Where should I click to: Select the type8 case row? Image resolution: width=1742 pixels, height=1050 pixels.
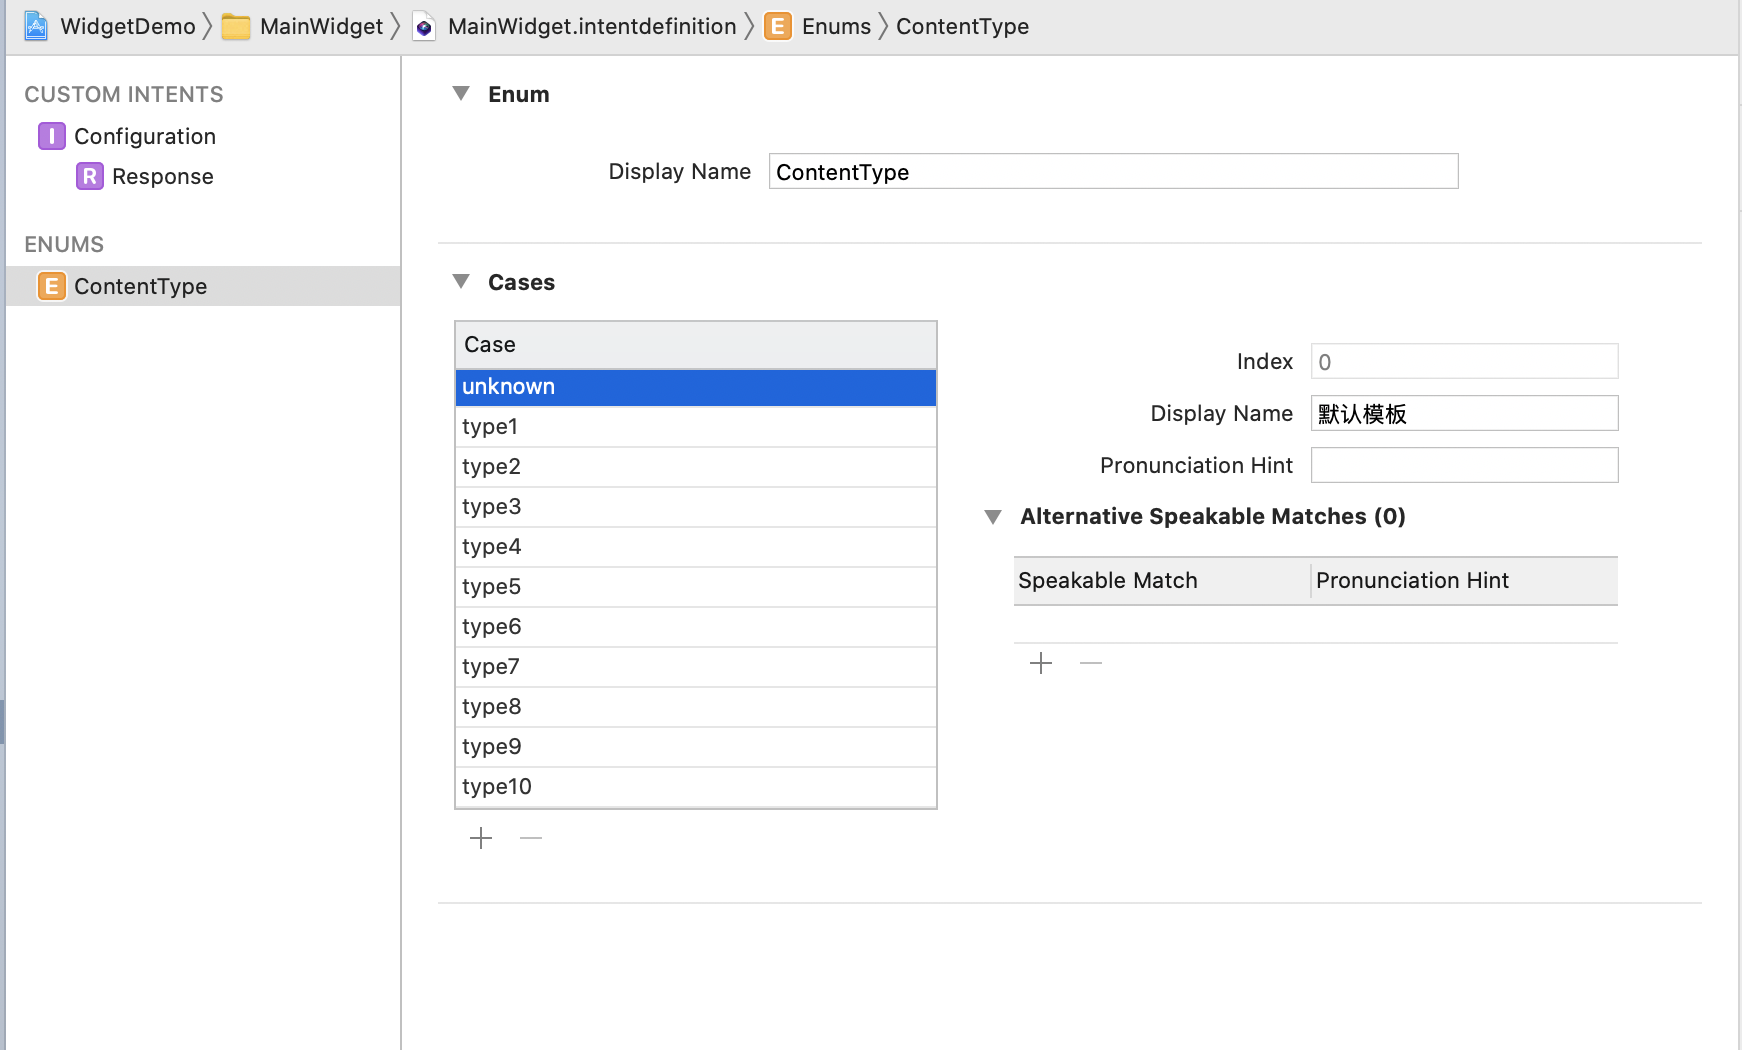click(x=696, y=707)
